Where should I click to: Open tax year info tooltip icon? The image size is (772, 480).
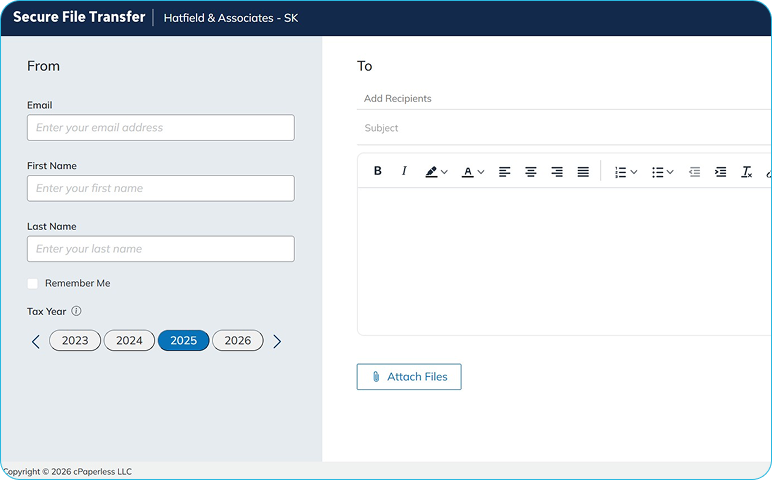(77, 311)
